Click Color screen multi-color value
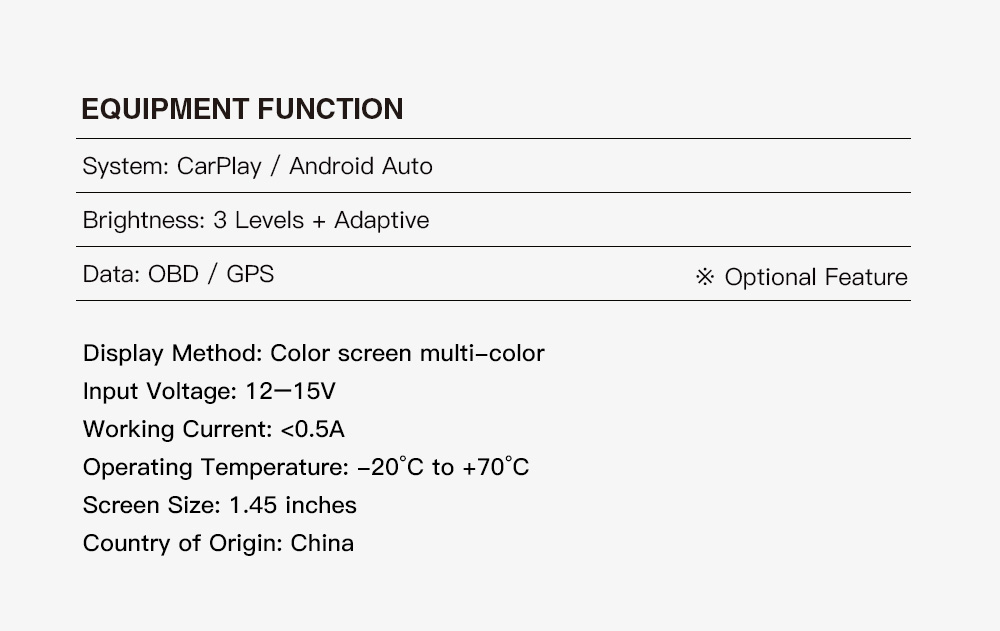This screenshot has width=1000, height=631. click(x=408, y=353)
